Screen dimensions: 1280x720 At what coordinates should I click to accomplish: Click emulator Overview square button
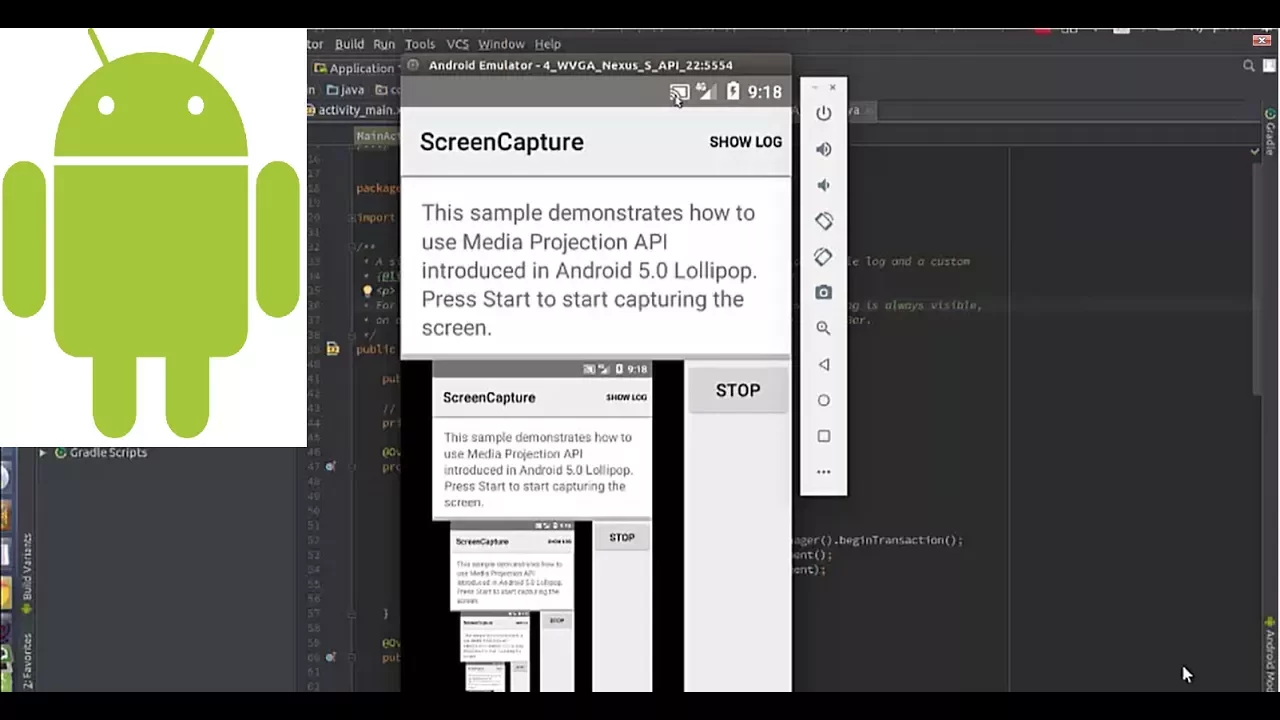click(823, 436)
